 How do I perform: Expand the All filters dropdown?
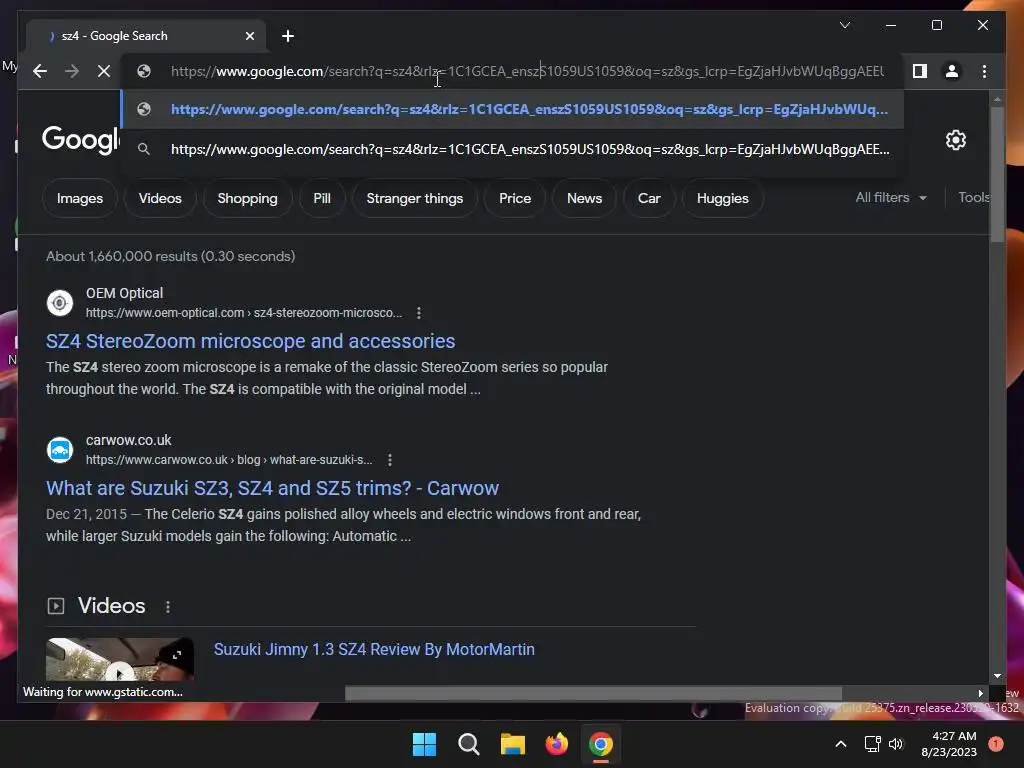[x=891, y=197]
